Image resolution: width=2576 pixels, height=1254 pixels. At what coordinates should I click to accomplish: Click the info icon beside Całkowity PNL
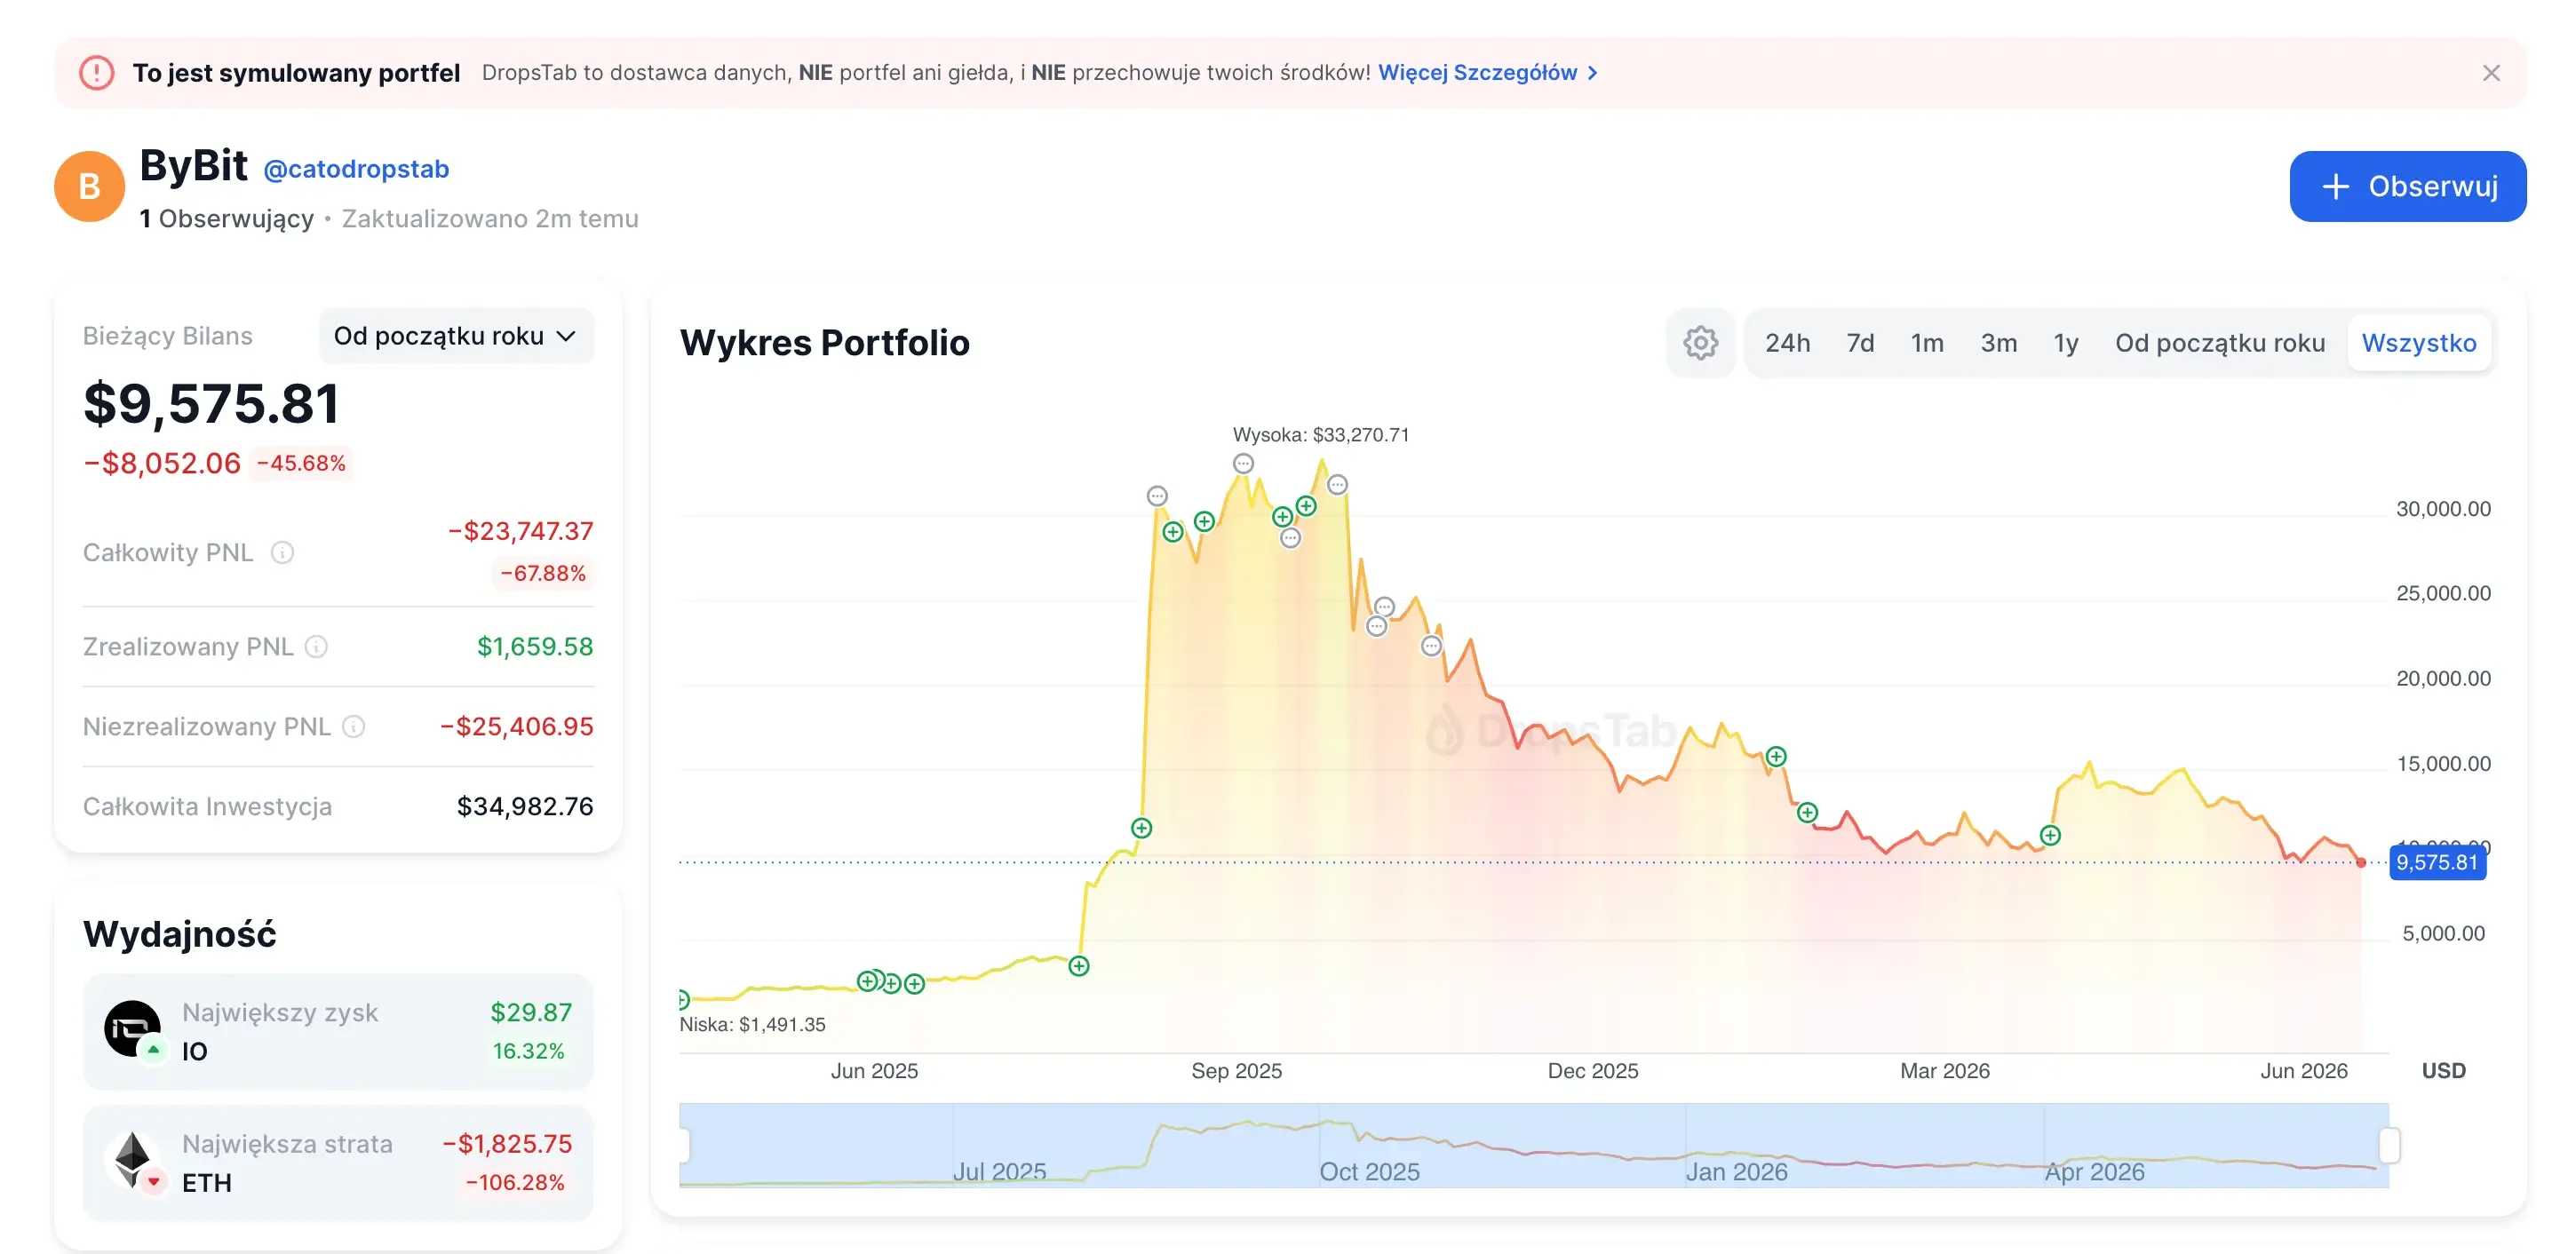click(x=283, y=553)
